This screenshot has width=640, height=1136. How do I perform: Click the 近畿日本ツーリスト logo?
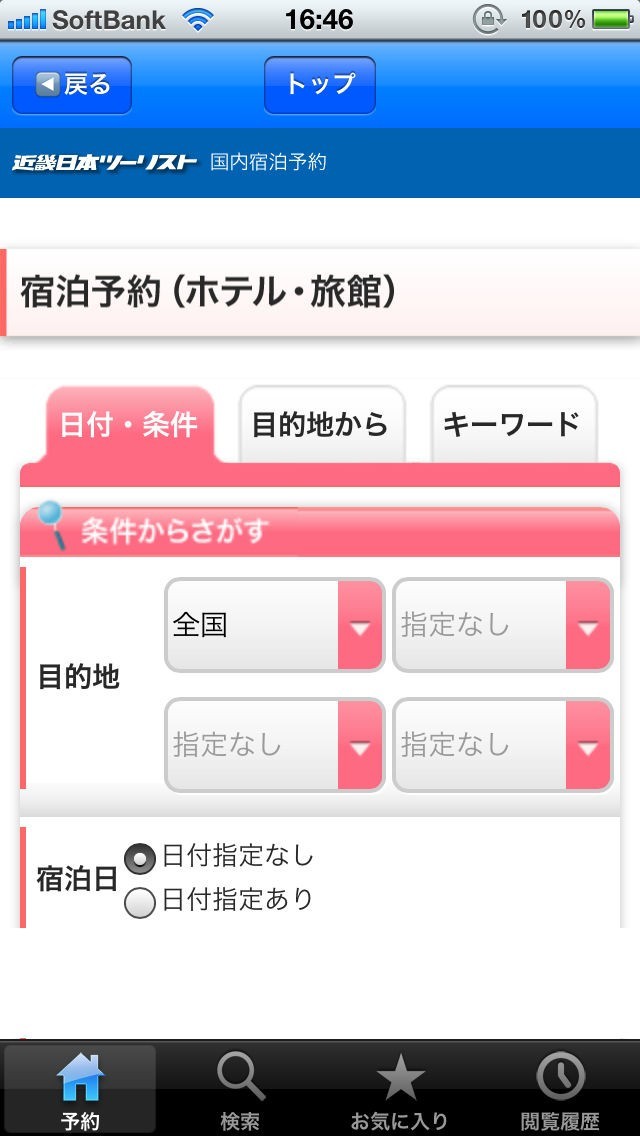[104, 163]
